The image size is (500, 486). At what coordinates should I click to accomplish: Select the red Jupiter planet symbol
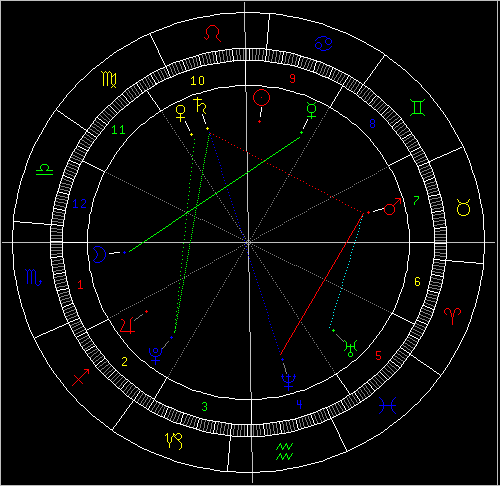pos(128,325)
